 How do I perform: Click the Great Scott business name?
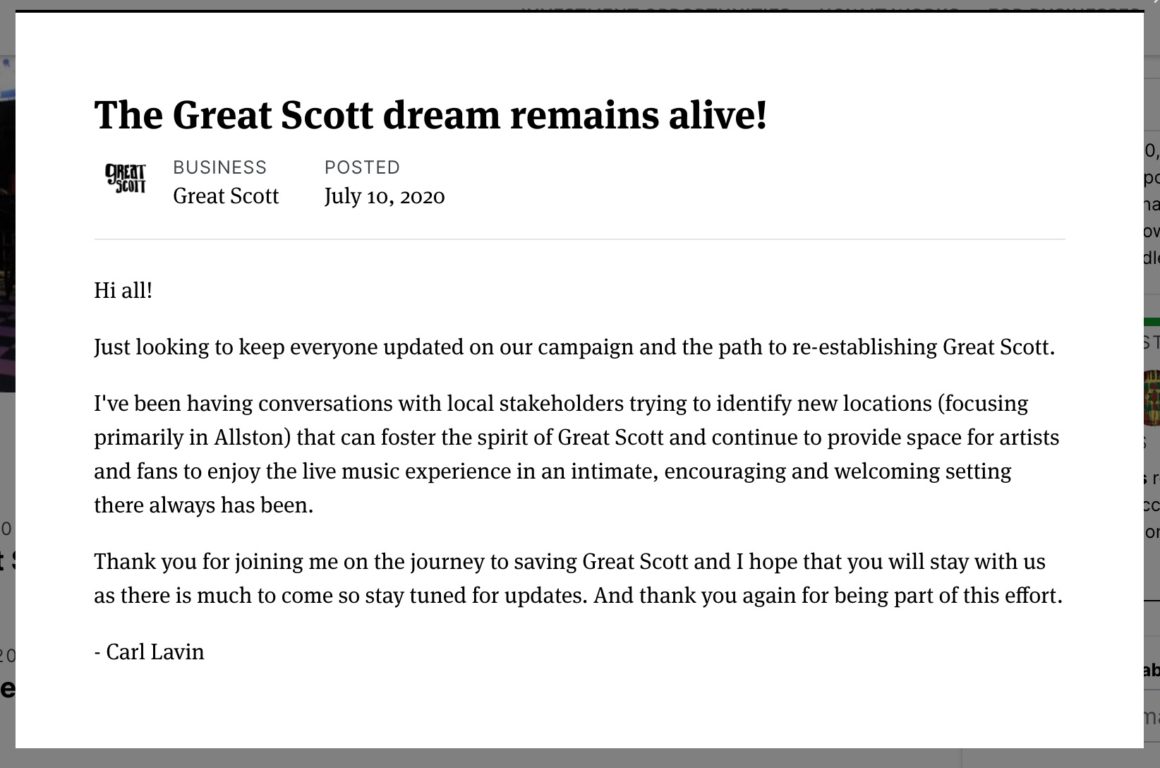pos(226,196)
